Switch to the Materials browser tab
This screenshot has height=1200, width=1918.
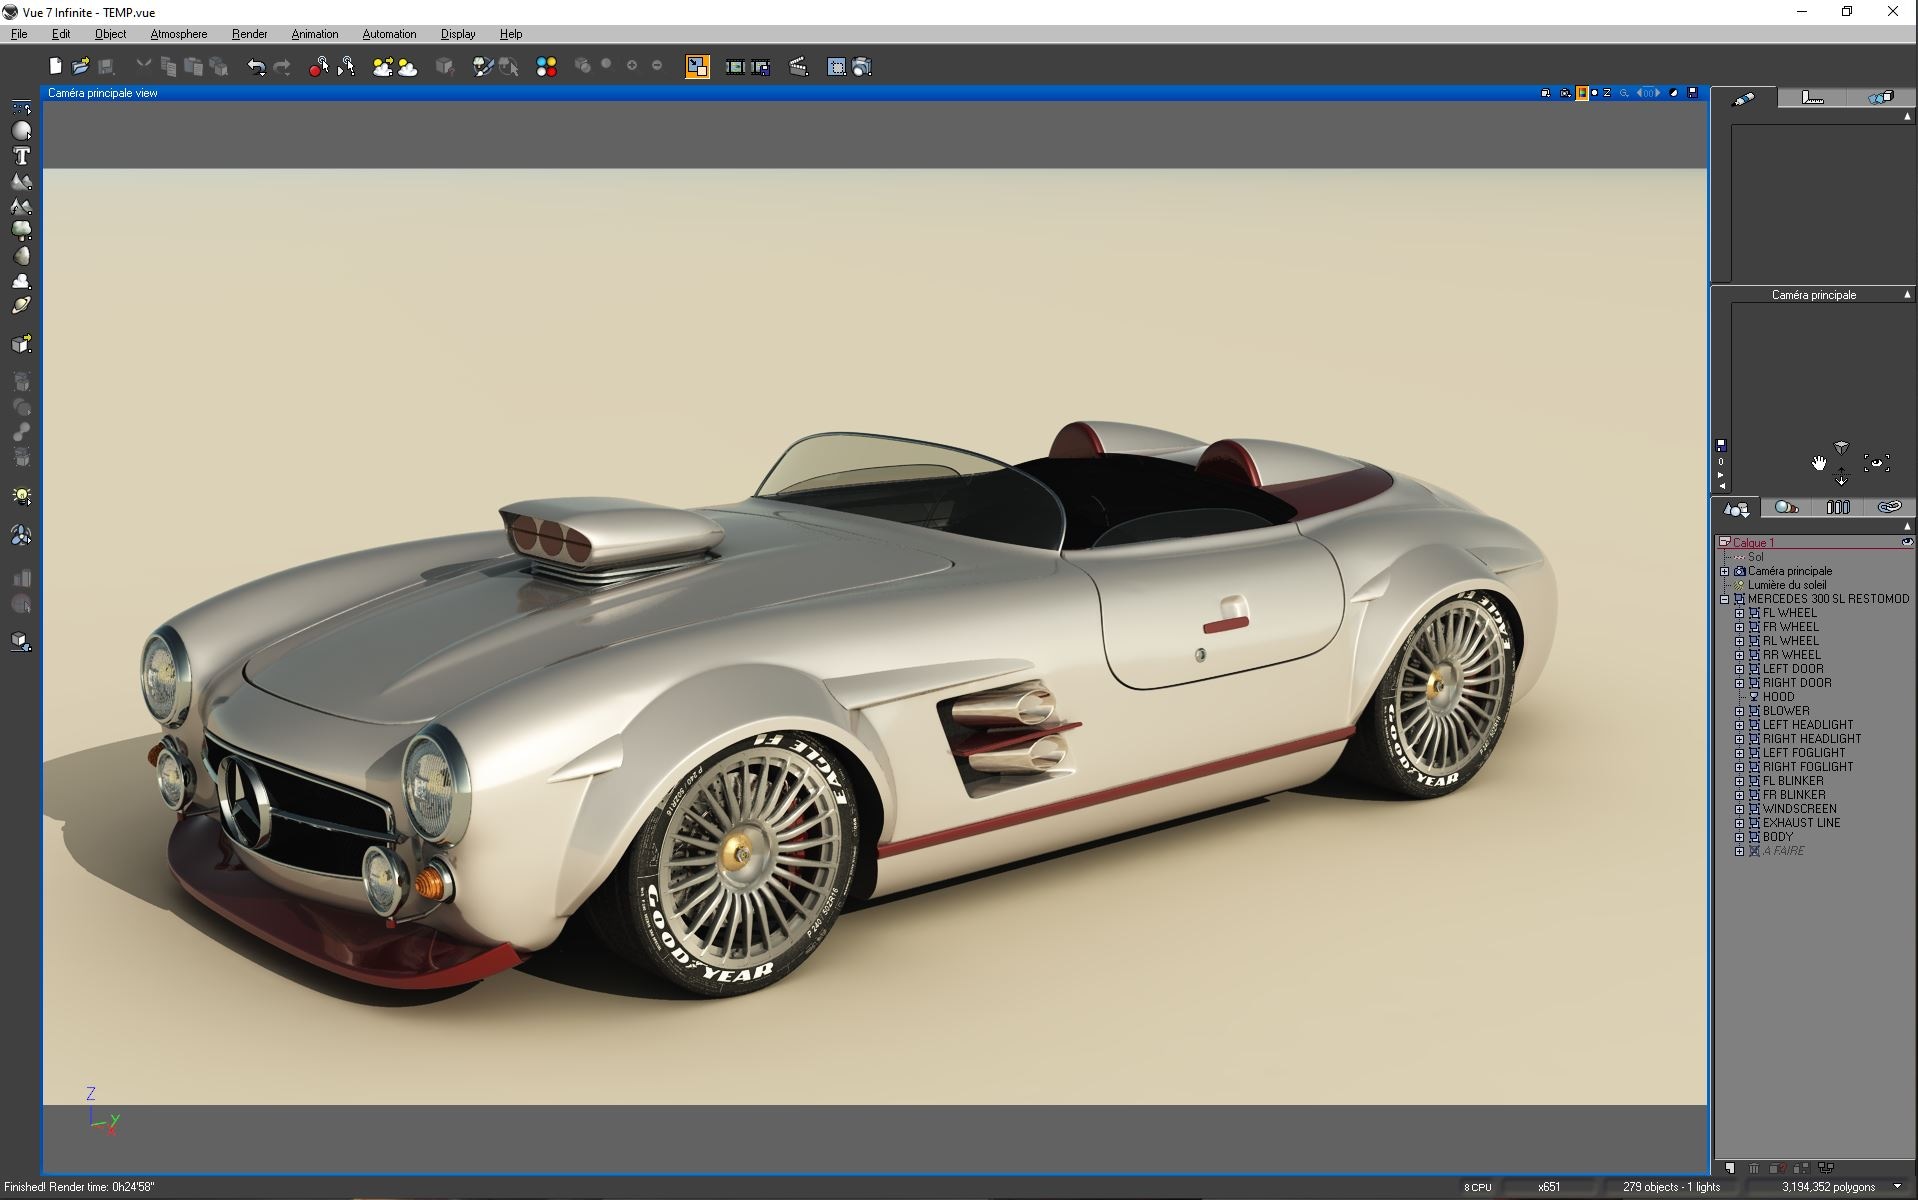(x=1786, y=508)
